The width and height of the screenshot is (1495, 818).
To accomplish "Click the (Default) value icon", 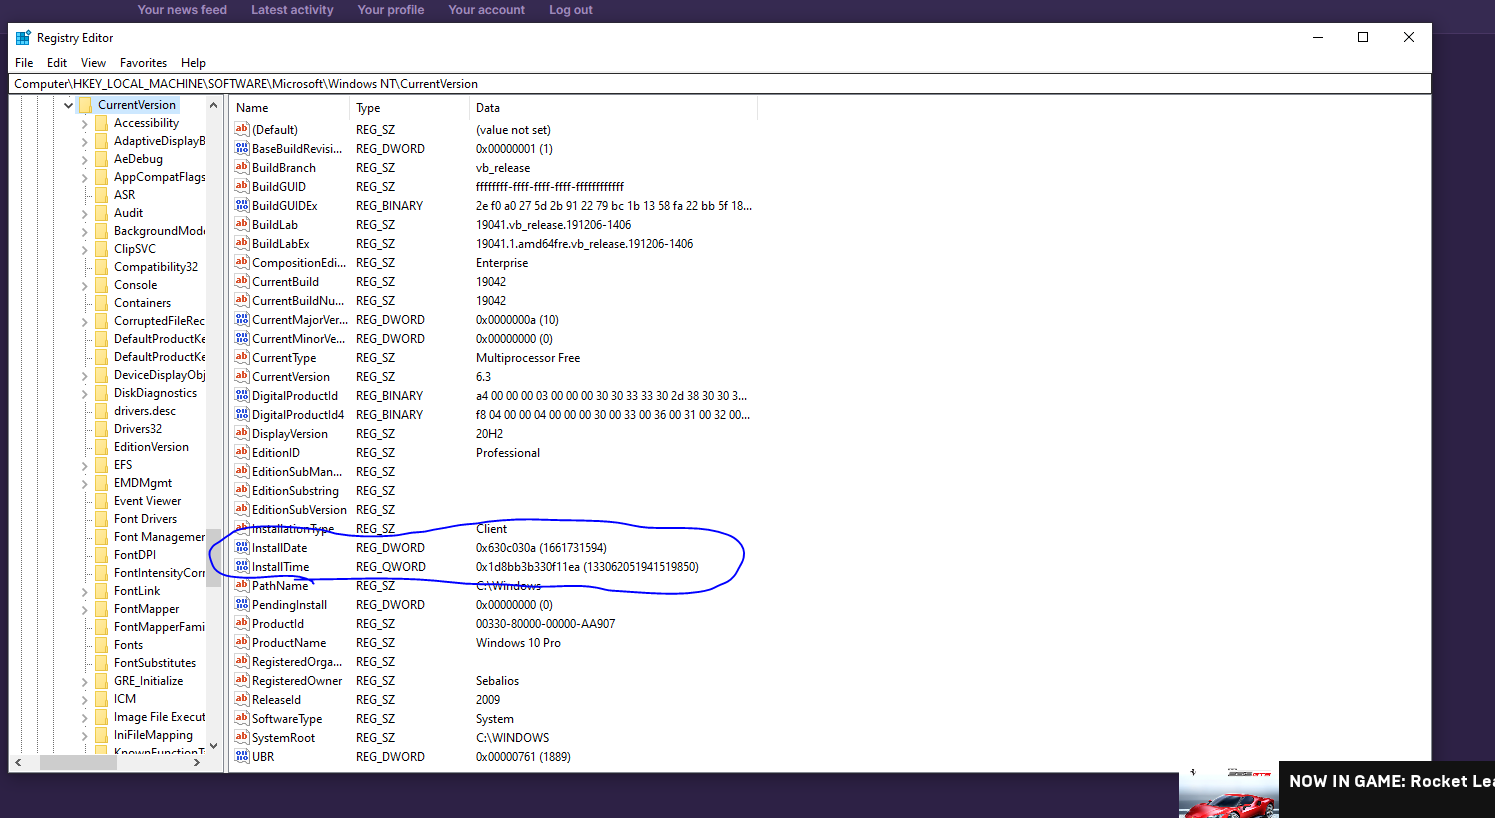I will [x=241, y=129].
